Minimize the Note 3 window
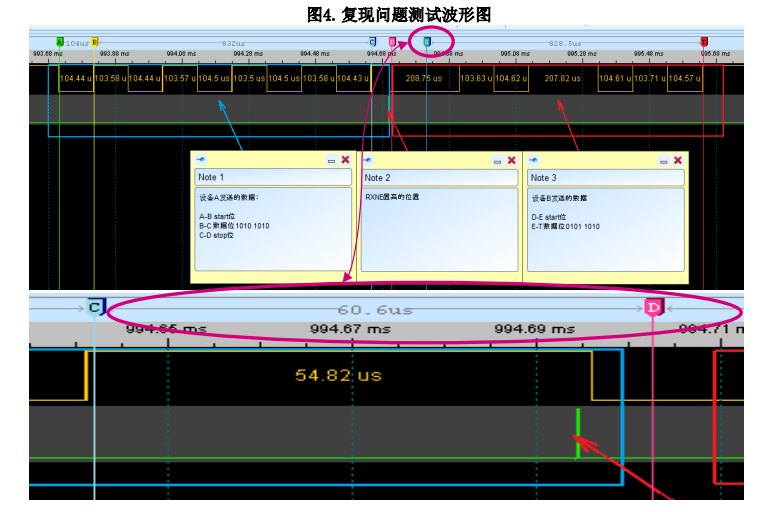This screenshot has height=512, width=765. 664,161
